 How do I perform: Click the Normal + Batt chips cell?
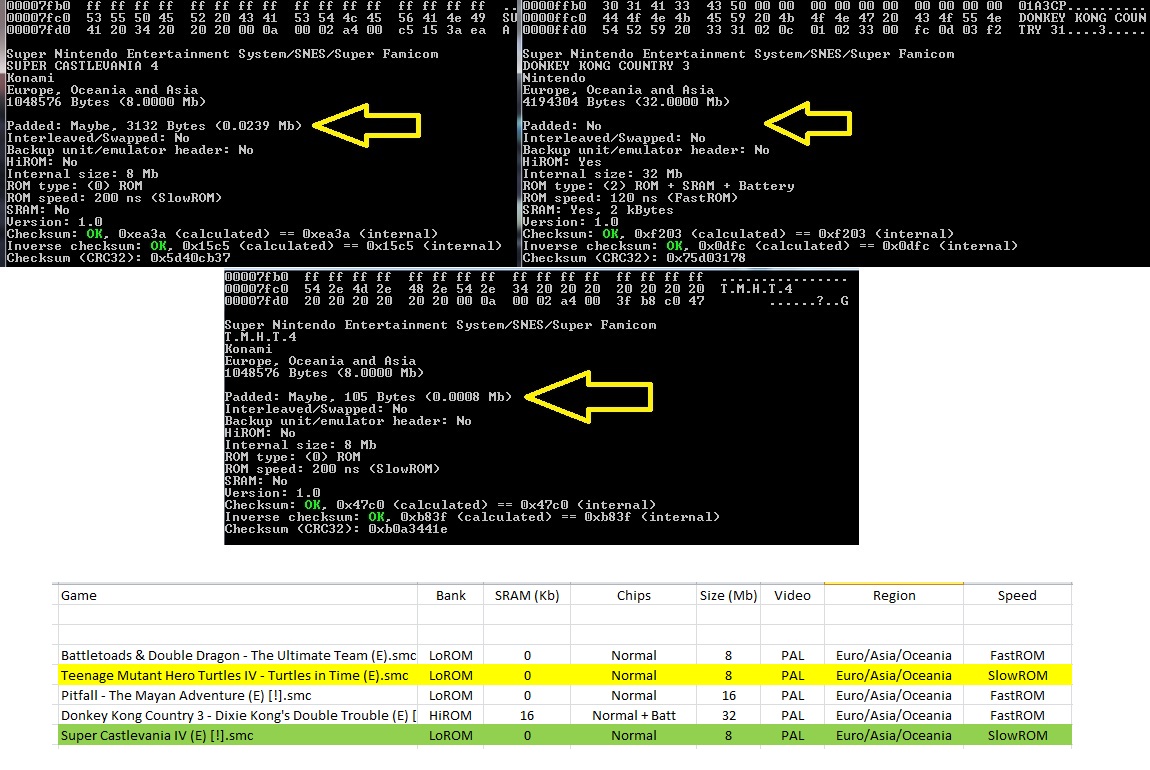click(x=633, y=716)
